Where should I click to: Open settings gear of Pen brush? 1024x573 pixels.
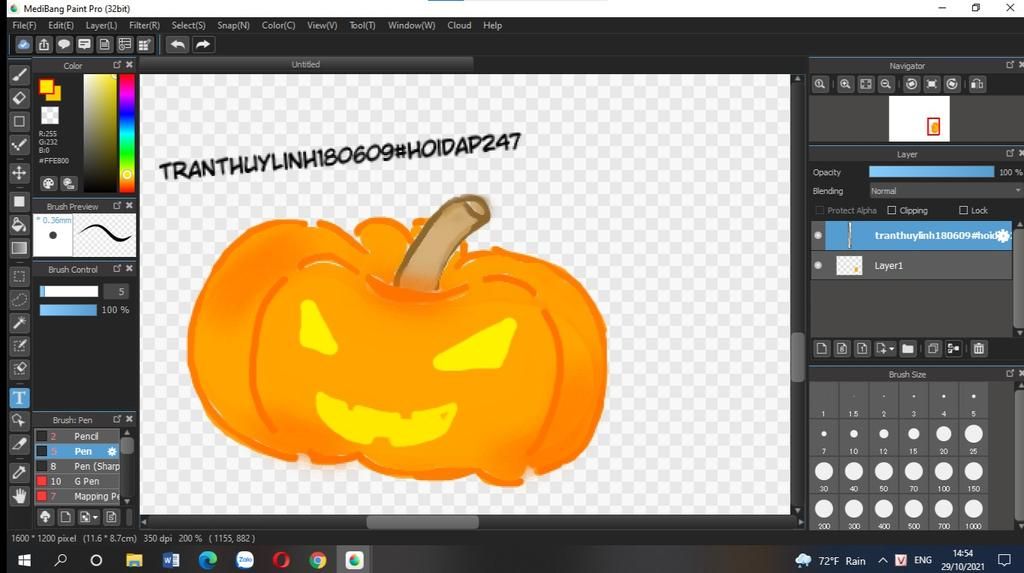click(112, 451)
